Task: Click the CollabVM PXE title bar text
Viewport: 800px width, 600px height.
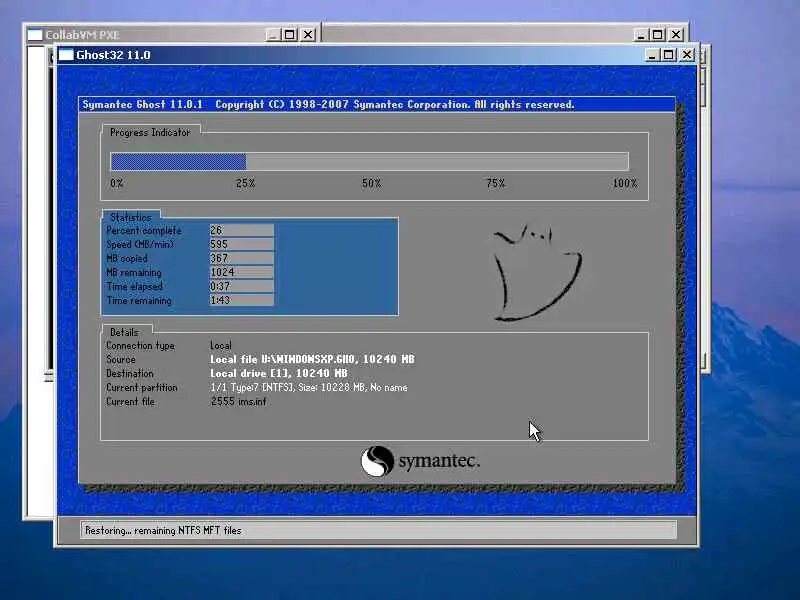Action: click(x=82, y=35)
